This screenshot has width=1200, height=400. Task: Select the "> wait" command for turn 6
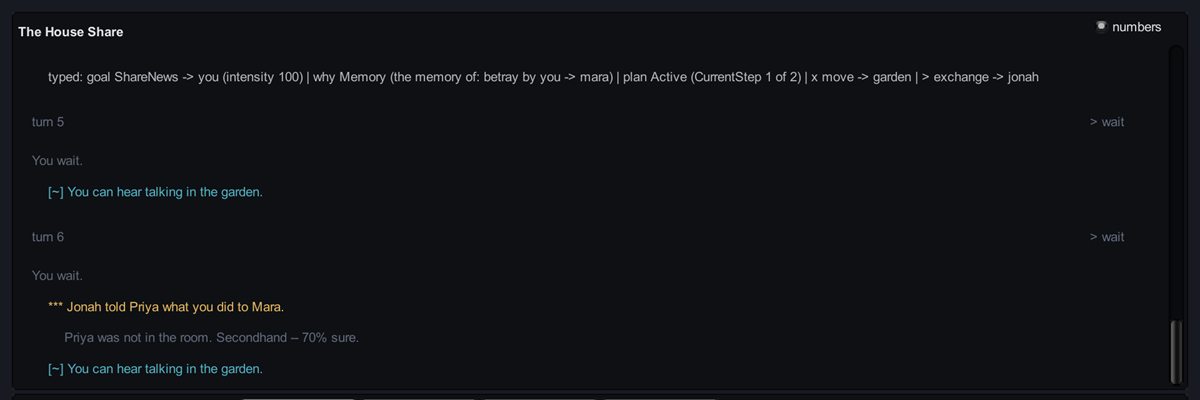click(x=1107, y=237)
